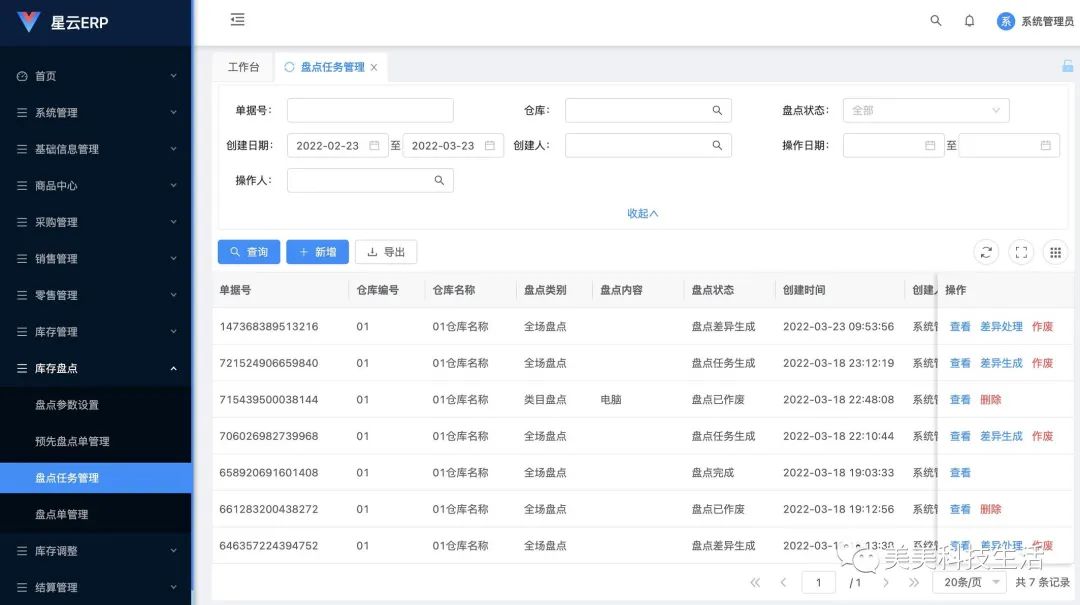
Task: Click the refresh table icon
Action: [986, 252]
